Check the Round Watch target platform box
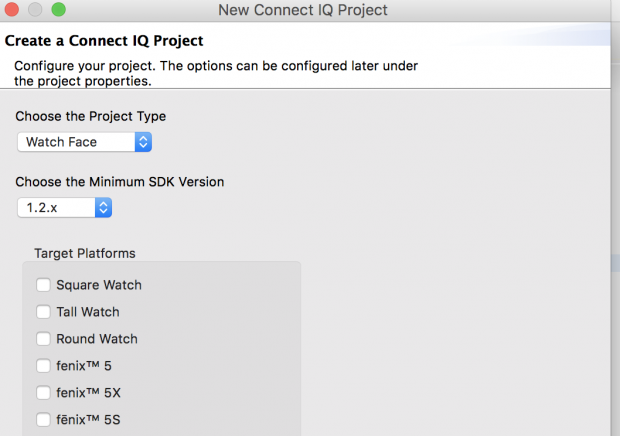Image resolution: width=620 pixels, height=436 pixels. click(x=43, y=338)
